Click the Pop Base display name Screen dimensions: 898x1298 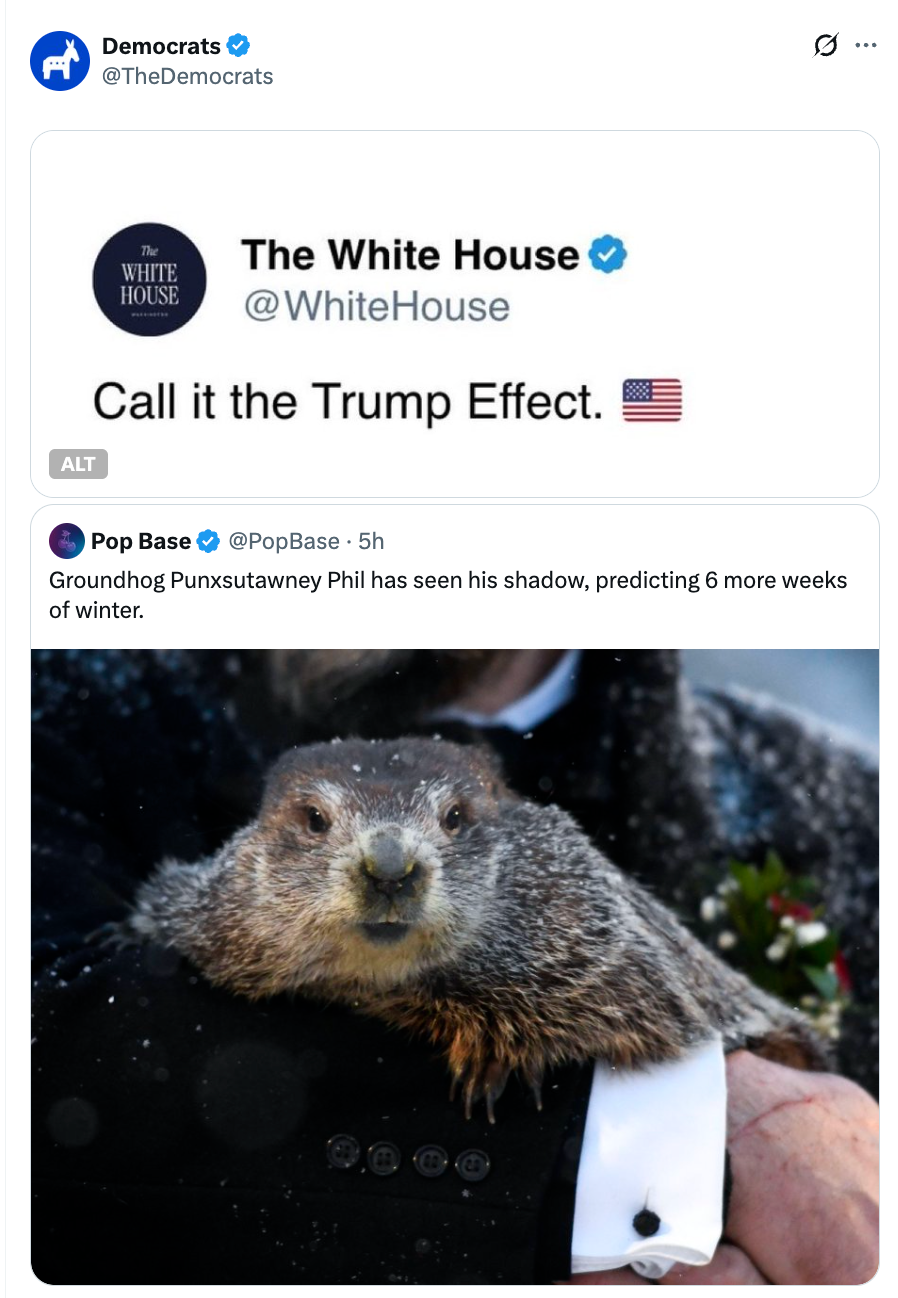pyautogui.click(x=141, y=541)
